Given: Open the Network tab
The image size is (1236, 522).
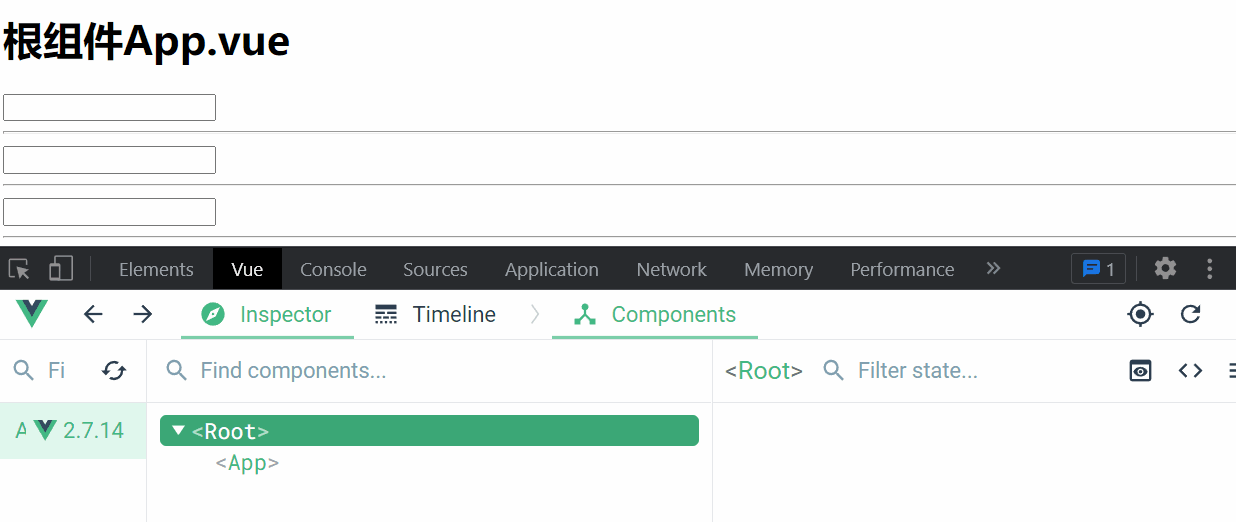Looking at the screenshot, I should (x=671, y=269).
